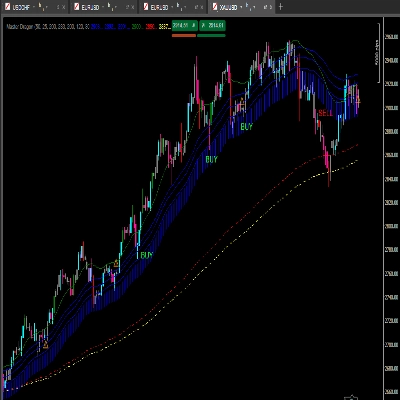Image resolution: width=400 pixels, height=400 pixels.
Task: Detach the USDCHF tab into a window
Action: [x=58, y=7]
